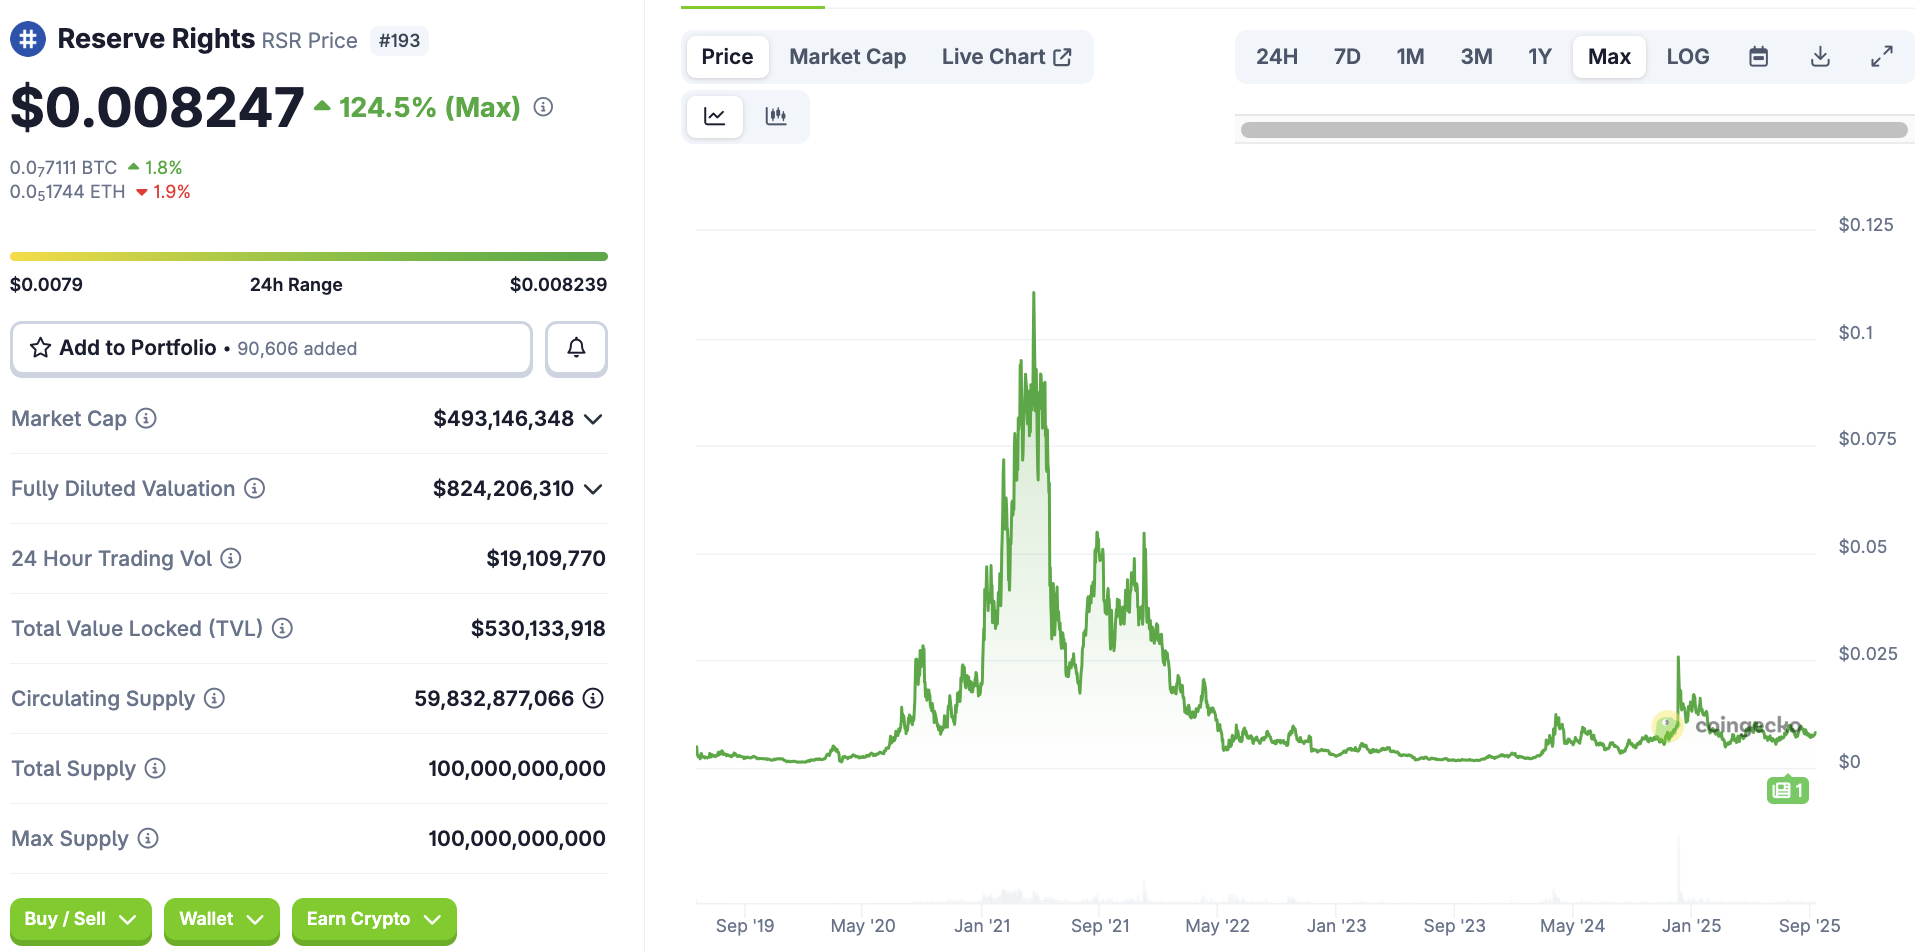This screenshot has height=952, width=1920.
Task: Click the 24h range progress bar
Action: click(309, 257)
